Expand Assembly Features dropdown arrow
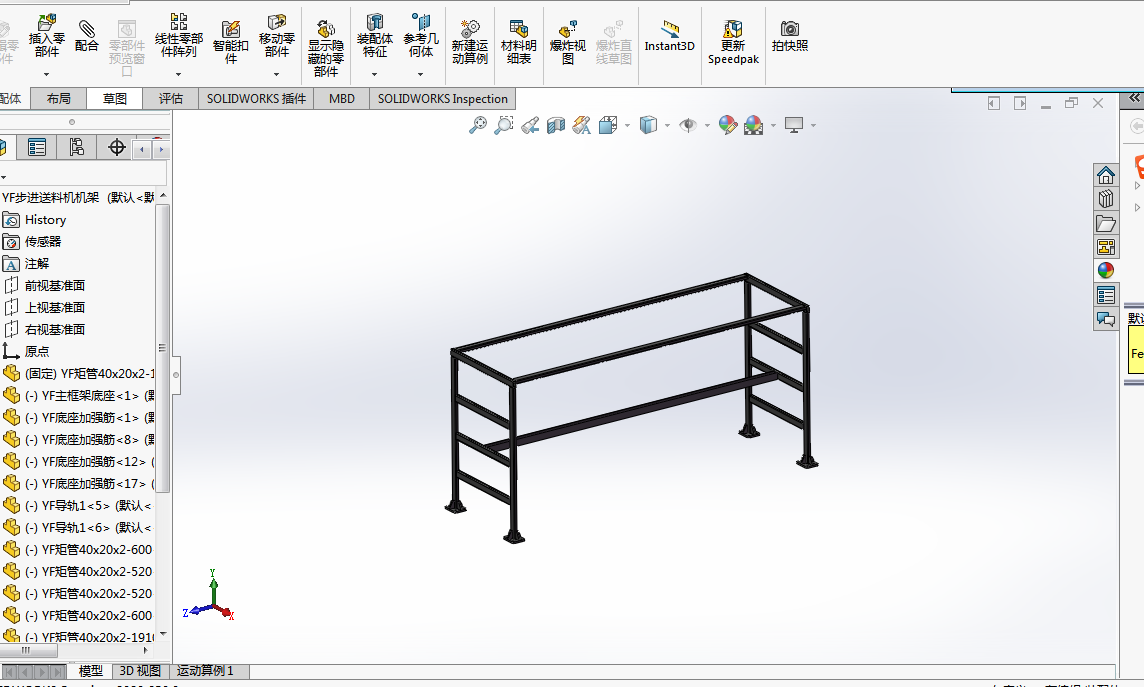Image resolution: width=1144 pixels, height=687 pixels. [374, 74]
